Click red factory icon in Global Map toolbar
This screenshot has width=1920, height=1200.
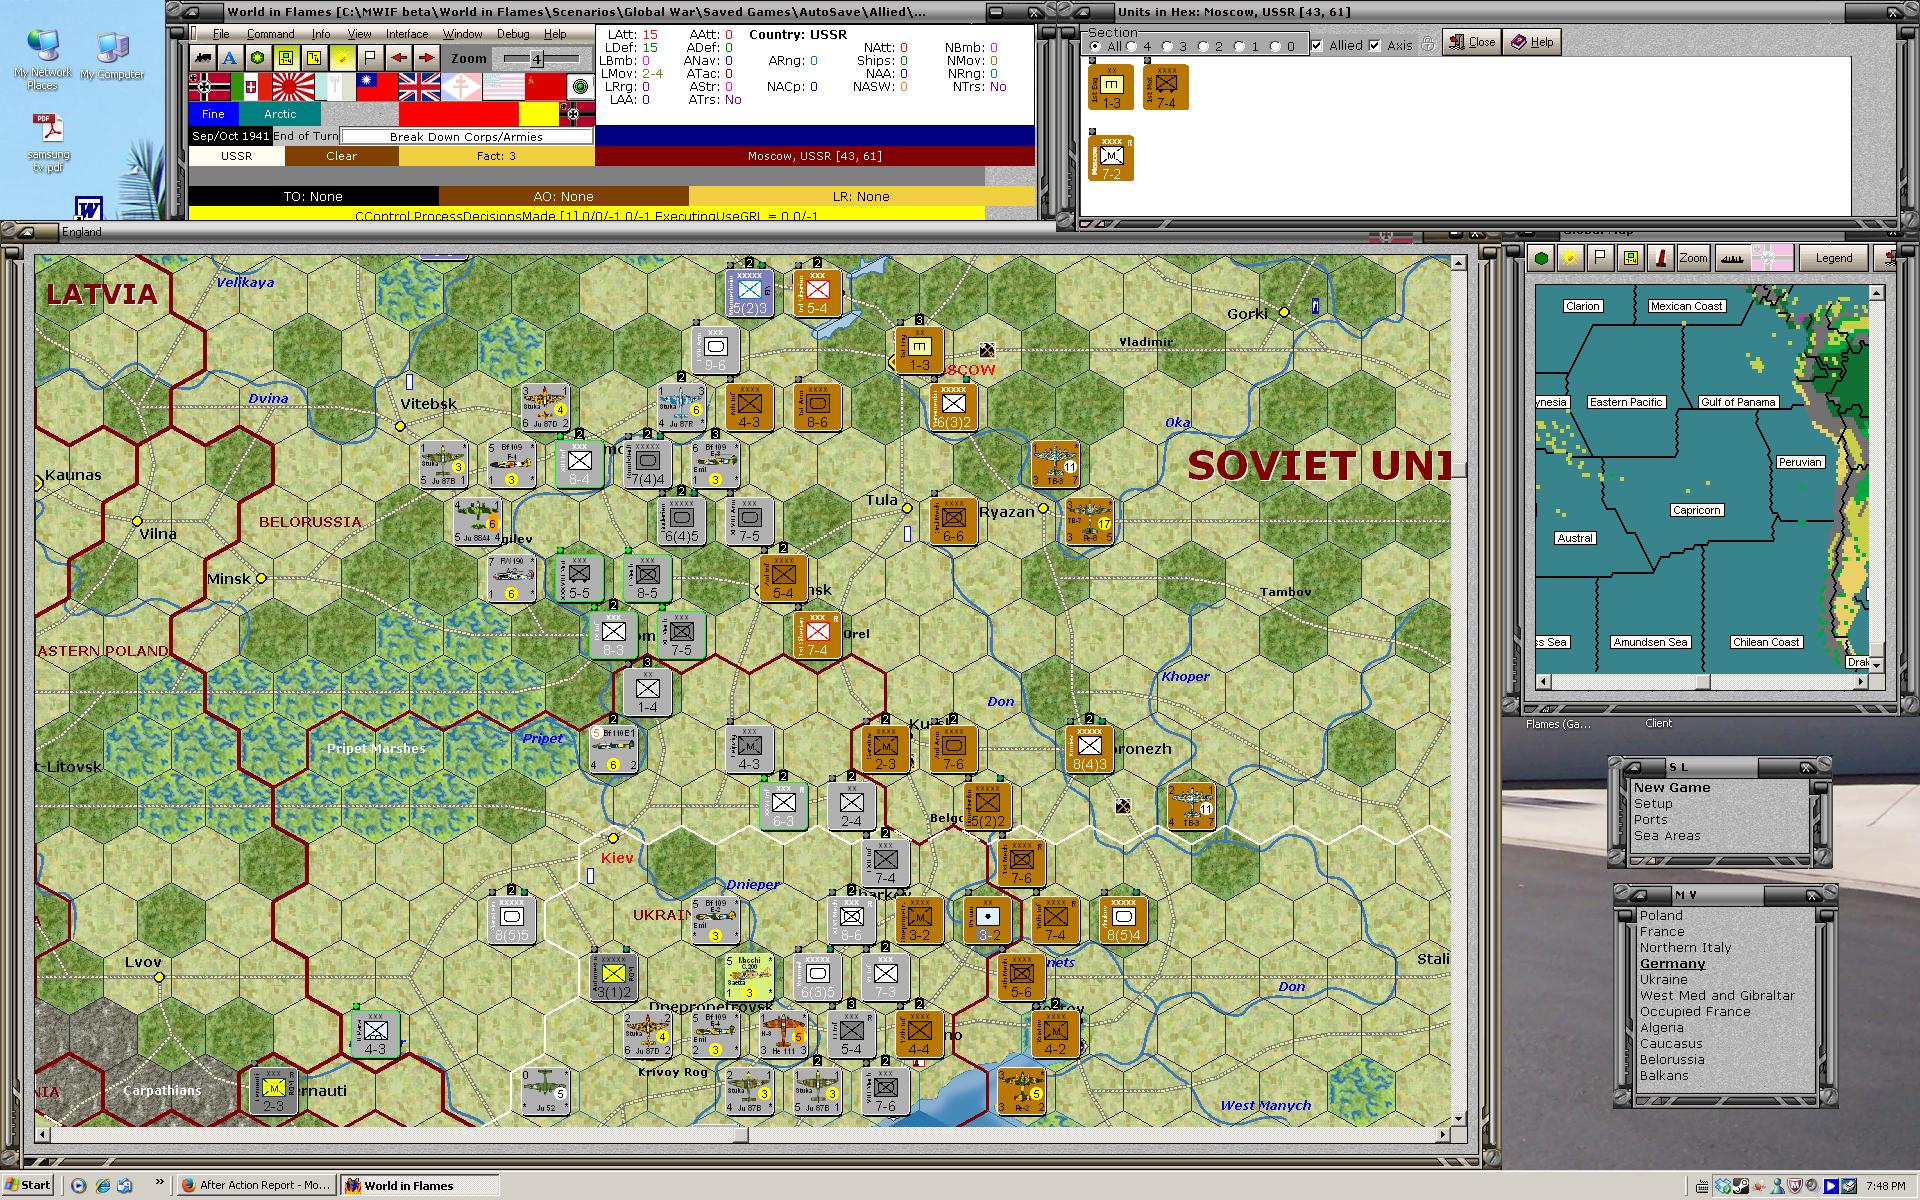pos(1660,258)
